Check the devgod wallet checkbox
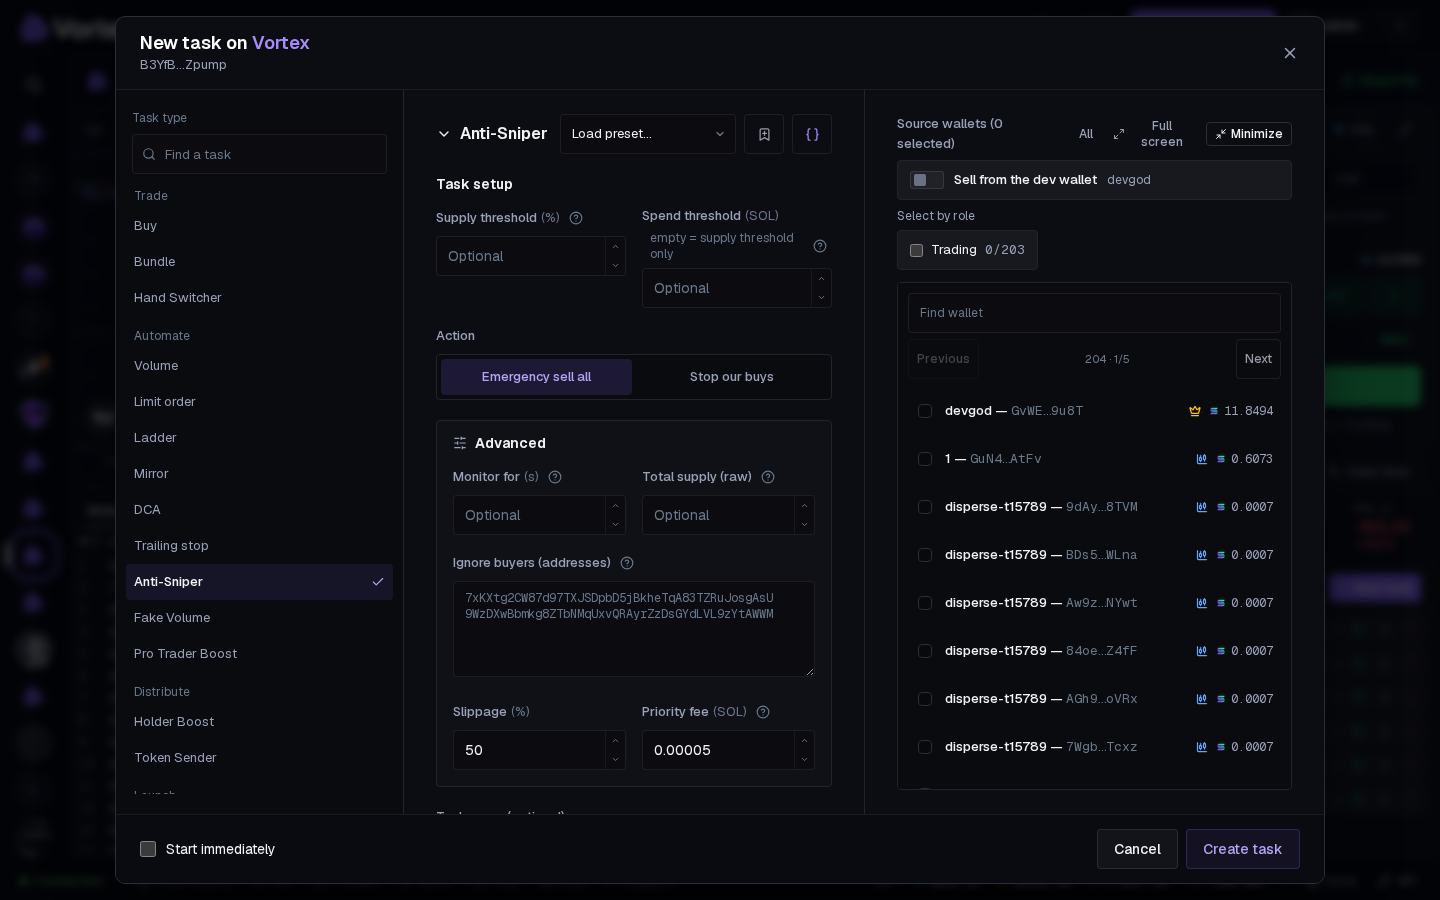Screen dimensions: 1440x900 pos(925,411)
